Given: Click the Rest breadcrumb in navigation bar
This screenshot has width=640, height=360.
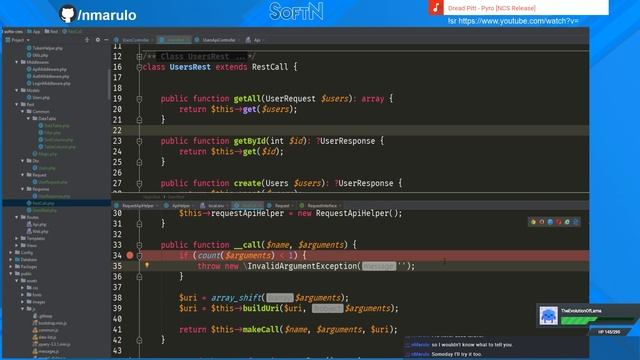Looking at the screenshot, I should 51,31.
